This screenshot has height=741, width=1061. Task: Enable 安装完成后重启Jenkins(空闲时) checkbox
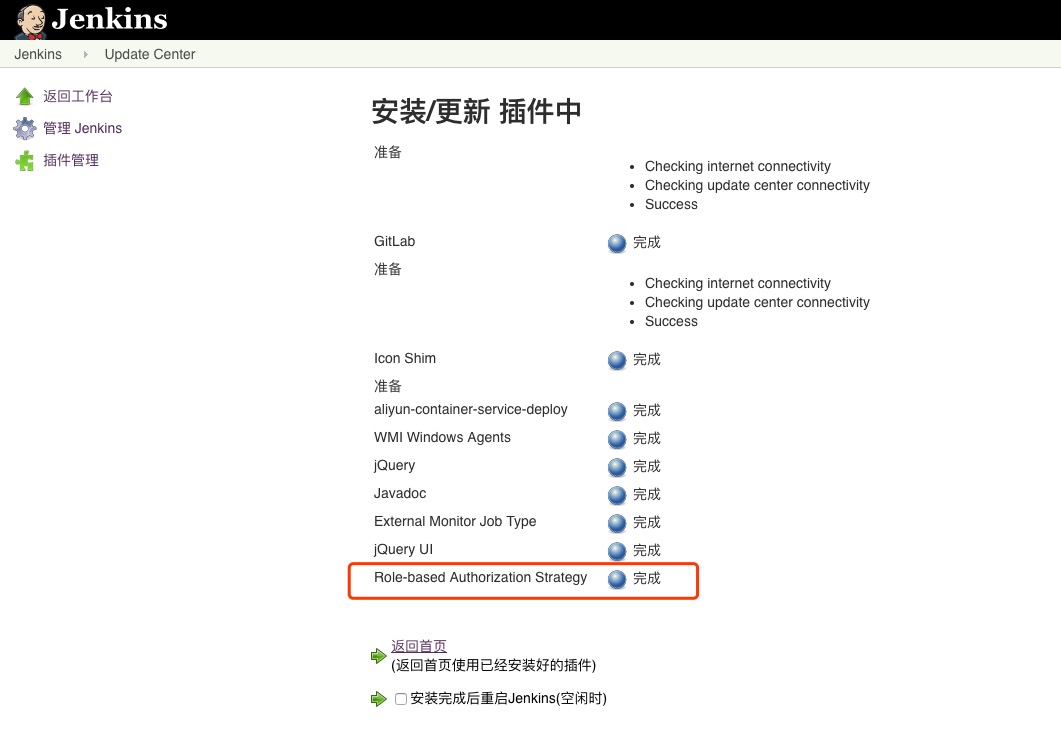click(401, 699)
